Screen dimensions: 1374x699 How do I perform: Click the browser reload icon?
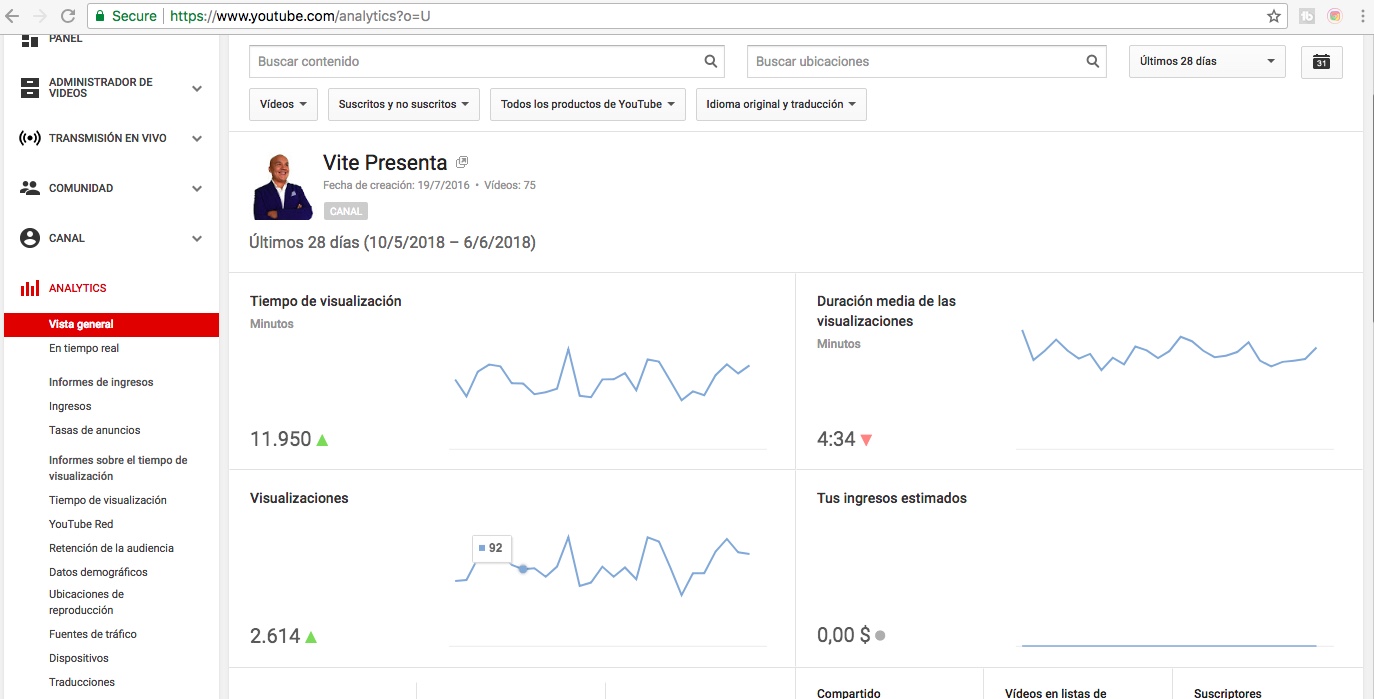click(x=68, y=16)
